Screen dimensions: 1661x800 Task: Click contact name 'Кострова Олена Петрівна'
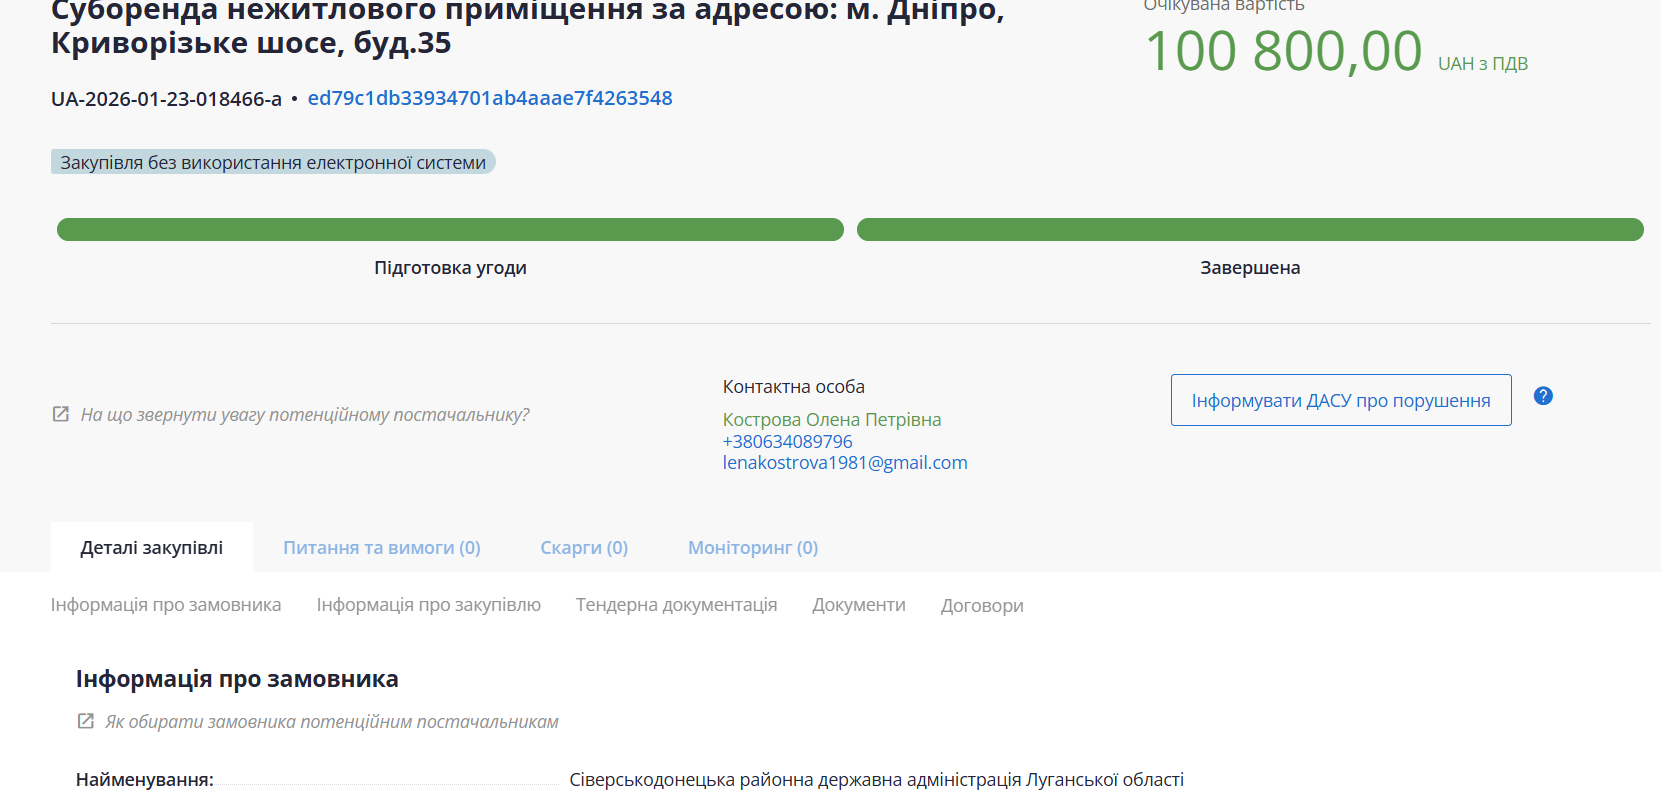click(831, 419)
